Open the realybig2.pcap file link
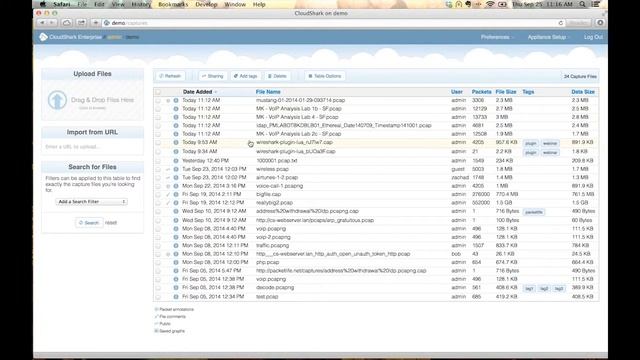This screenshot has height=360, width=640. click(274, 203)
